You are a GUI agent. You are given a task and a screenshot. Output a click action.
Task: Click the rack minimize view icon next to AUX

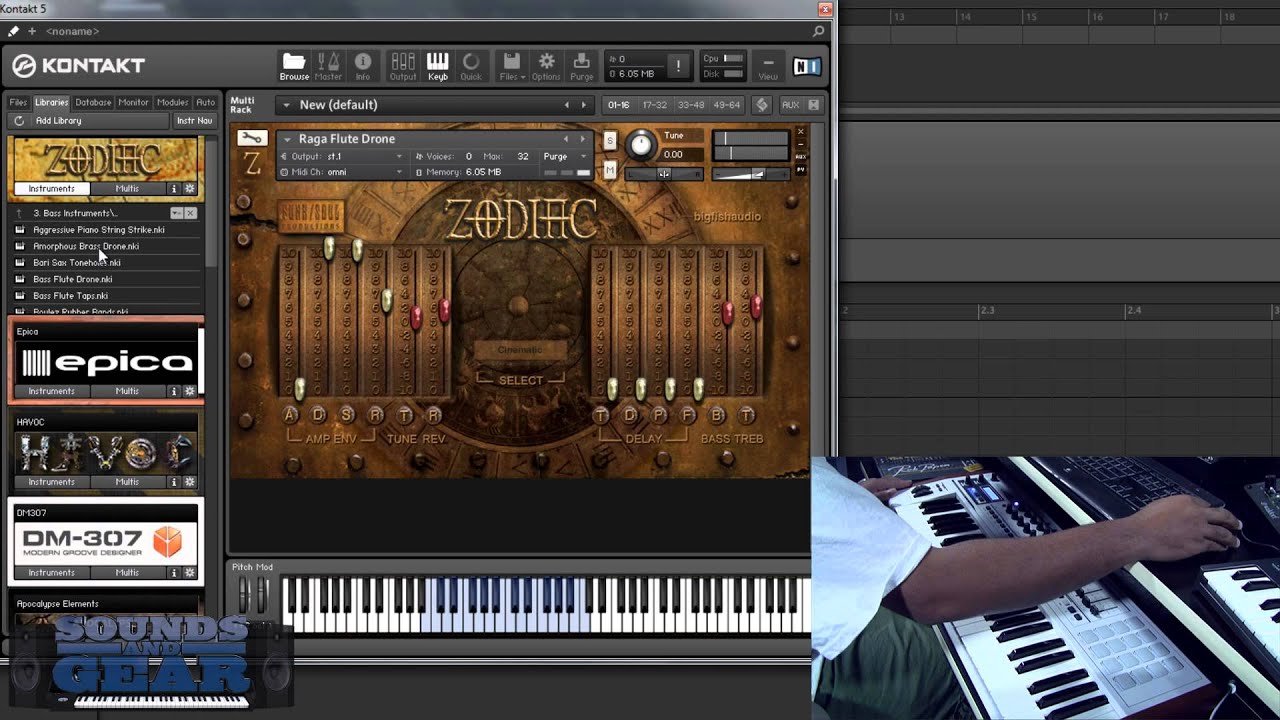tap(814, 105)
